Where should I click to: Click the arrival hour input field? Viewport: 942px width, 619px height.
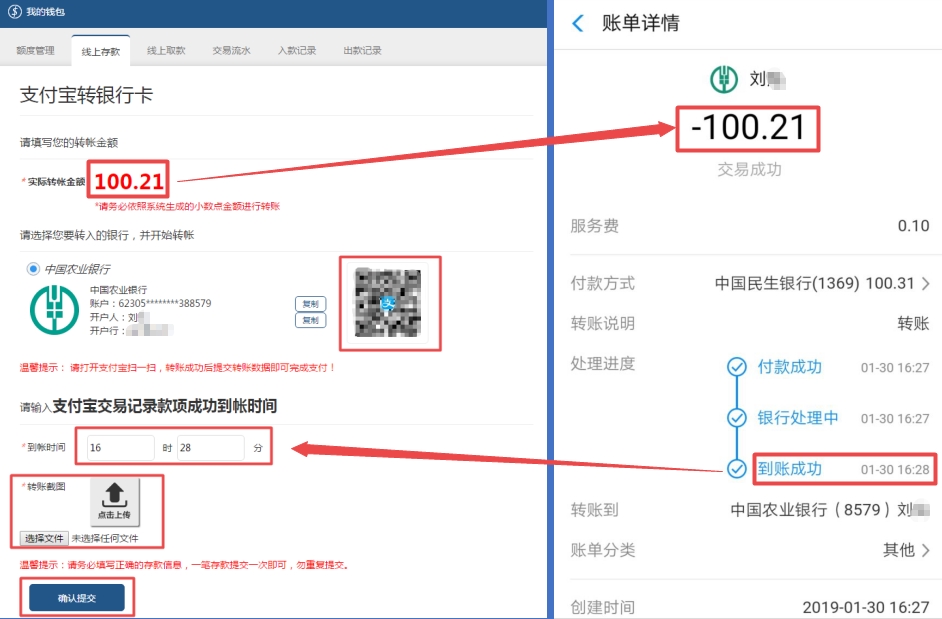pos(119,448)
